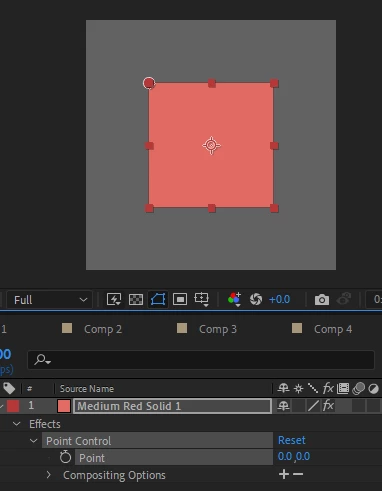
Task: Open the Full resolution dropdown
Action: tap(50, 300)
